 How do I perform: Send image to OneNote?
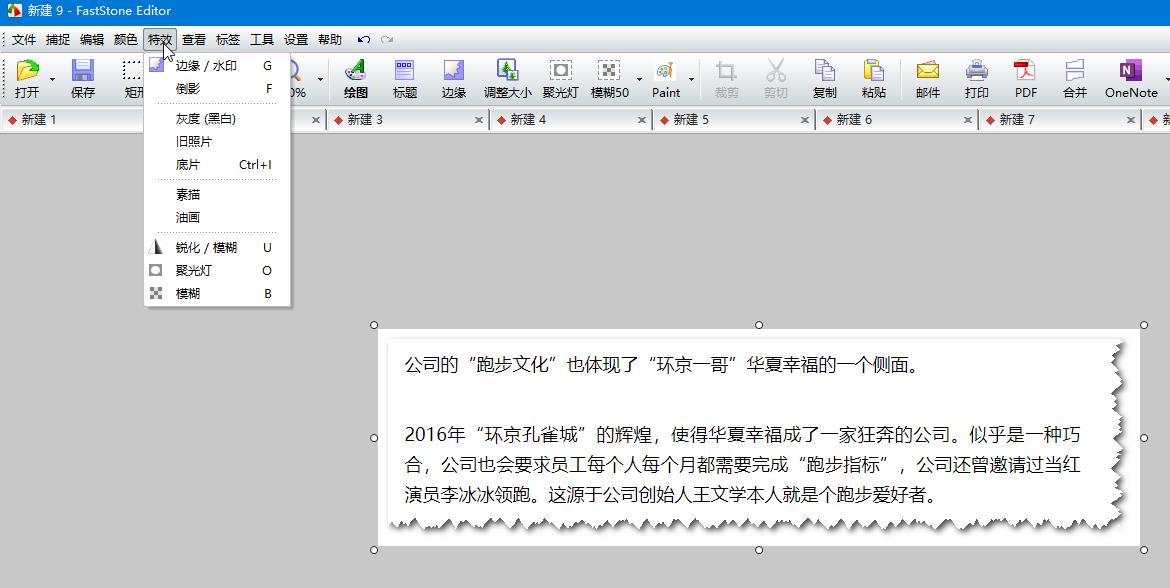tap(1130, 78)
